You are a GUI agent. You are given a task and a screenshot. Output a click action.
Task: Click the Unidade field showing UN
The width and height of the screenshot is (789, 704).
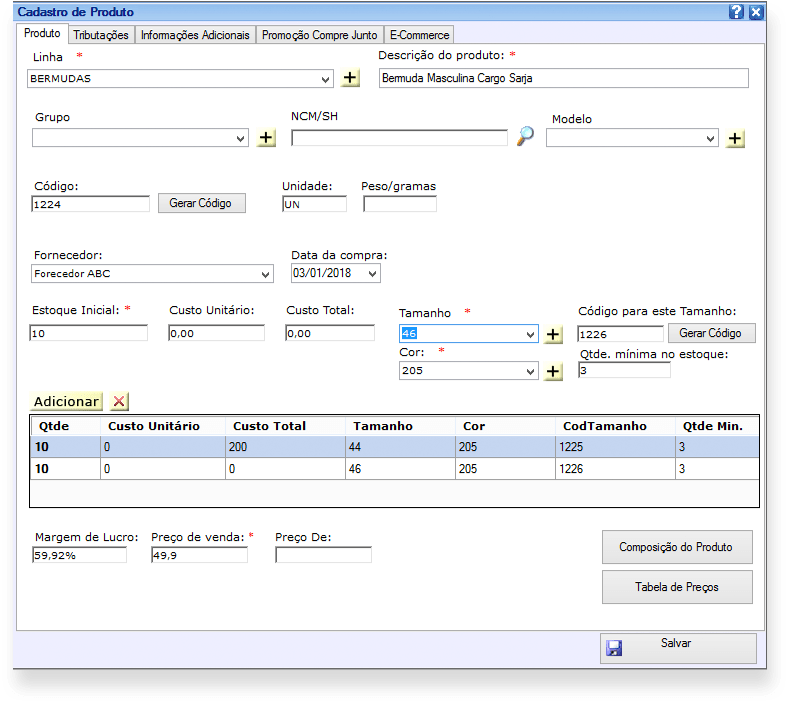[x=314, y=204]
